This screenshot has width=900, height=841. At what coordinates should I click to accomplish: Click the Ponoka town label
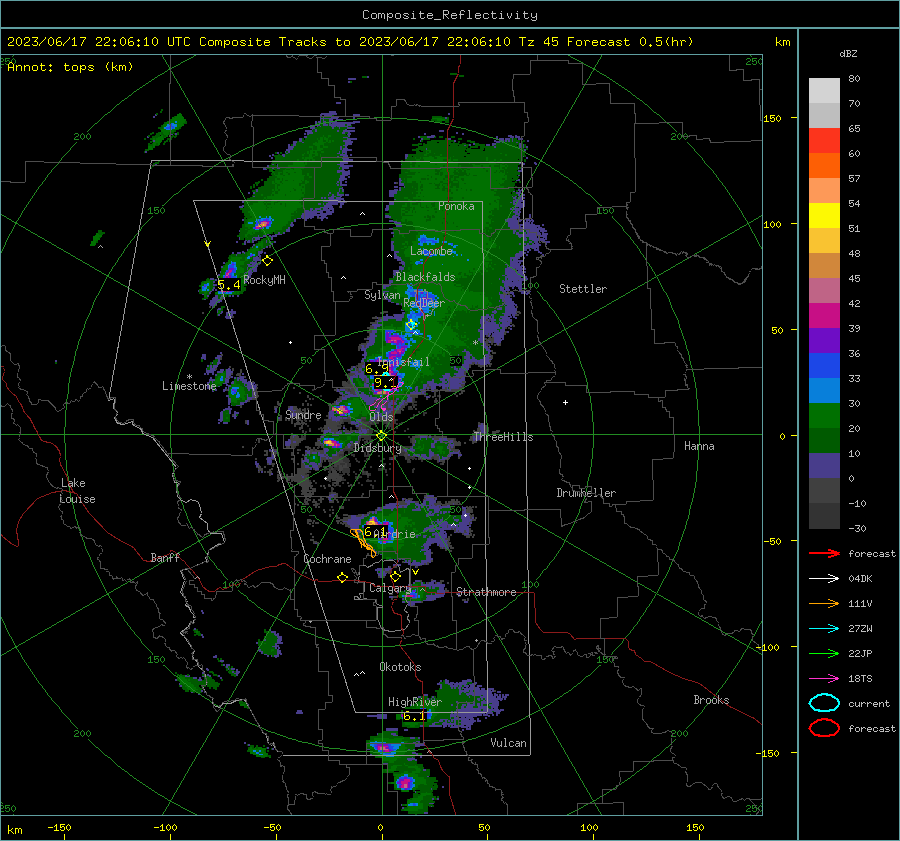pos(456,206)
